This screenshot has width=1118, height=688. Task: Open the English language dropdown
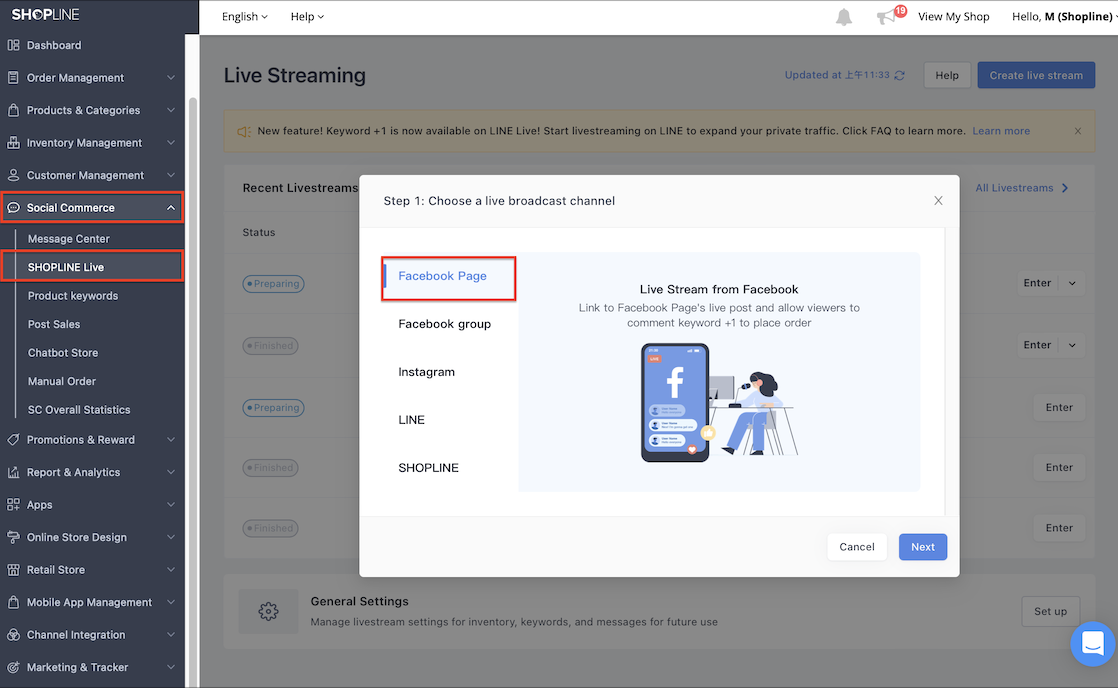coord(245,16)
